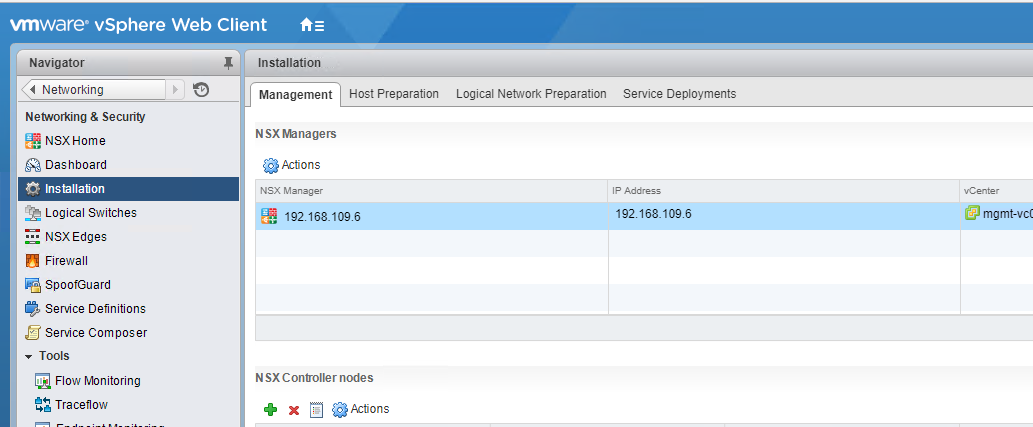Open NSX Edges from the Navigator

click(x=75, y=237)
